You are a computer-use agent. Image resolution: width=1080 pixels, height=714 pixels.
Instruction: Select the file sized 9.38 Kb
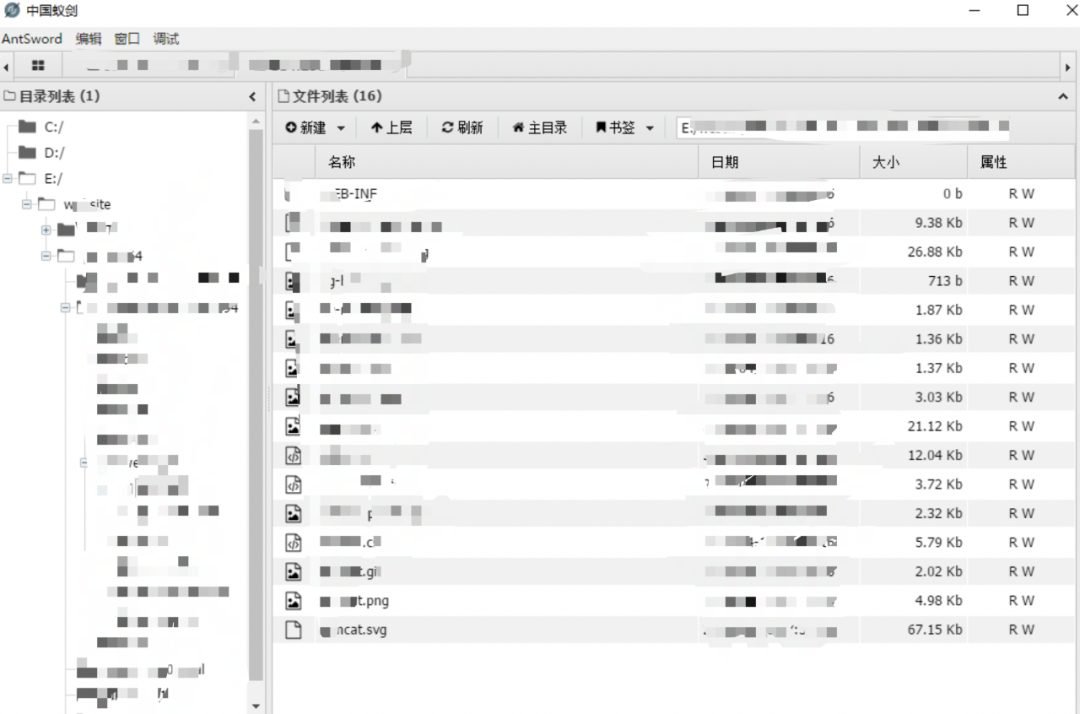pyautogui.click(x=673, y=223)
